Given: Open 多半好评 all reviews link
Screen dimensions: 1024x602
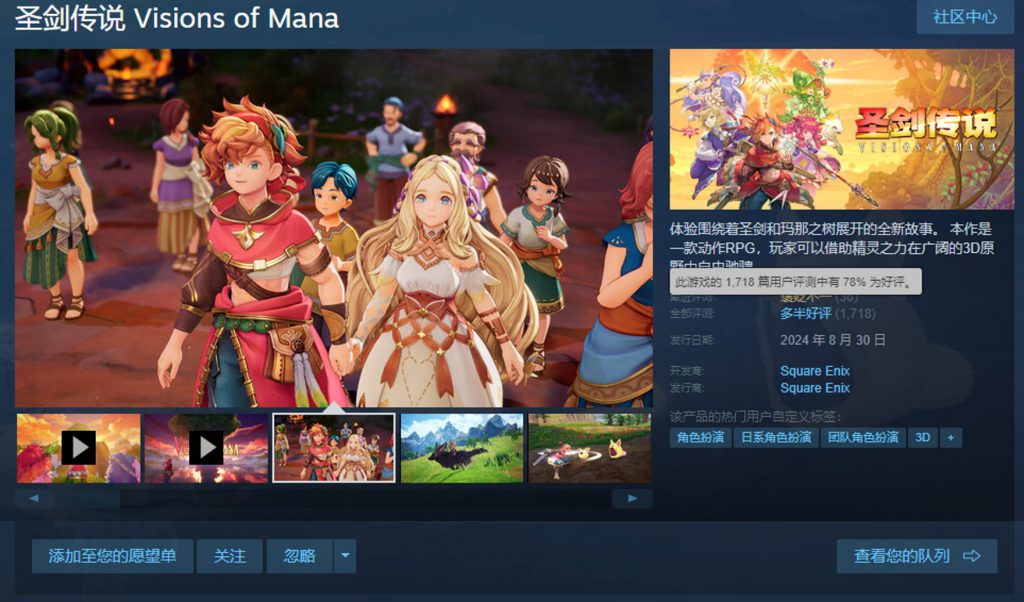Looking at the screenshot, I should click(x=806, y=313).
